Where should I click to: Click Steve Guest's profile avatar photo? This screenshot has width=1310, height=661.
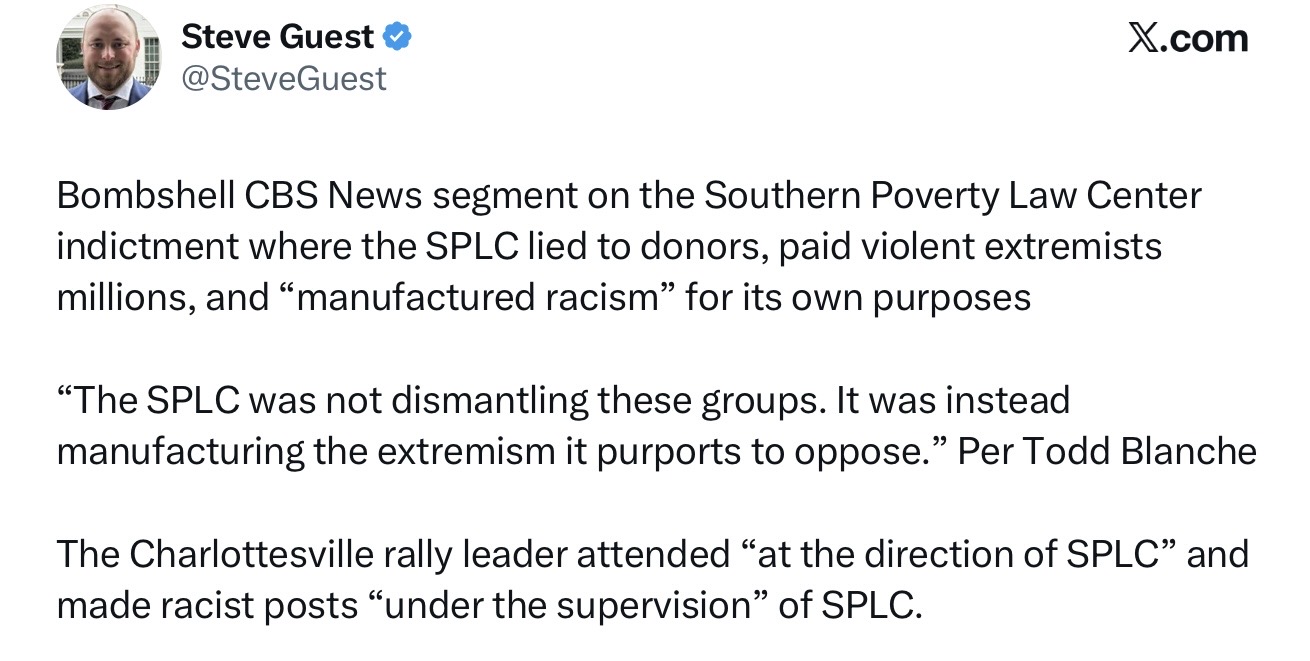109,58
